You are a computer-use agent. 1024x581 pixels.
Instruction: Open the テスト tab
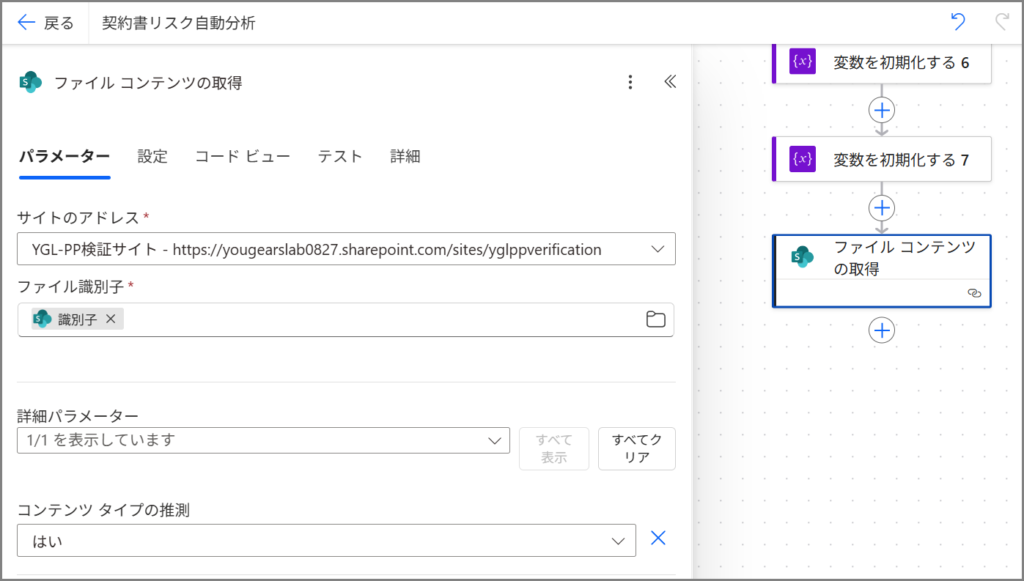pos(340,156)
